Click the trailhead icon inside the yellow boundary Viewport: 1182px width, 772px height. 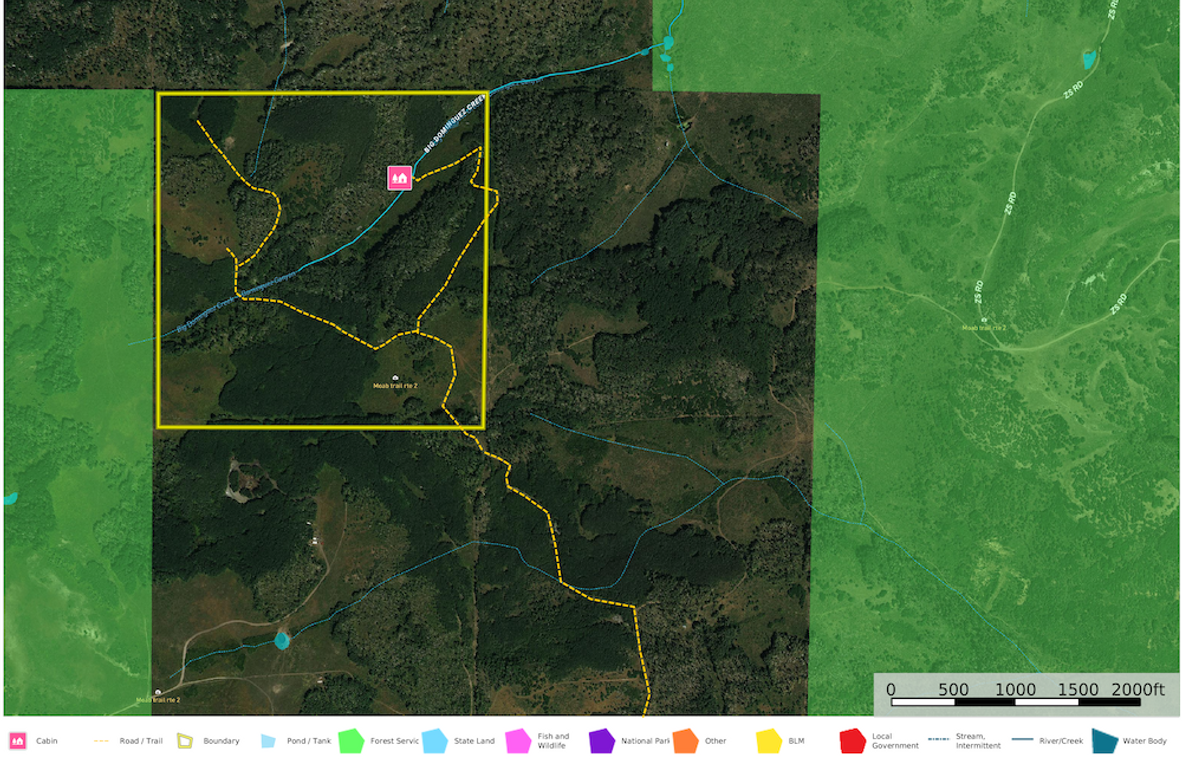[x=395, y=376]
